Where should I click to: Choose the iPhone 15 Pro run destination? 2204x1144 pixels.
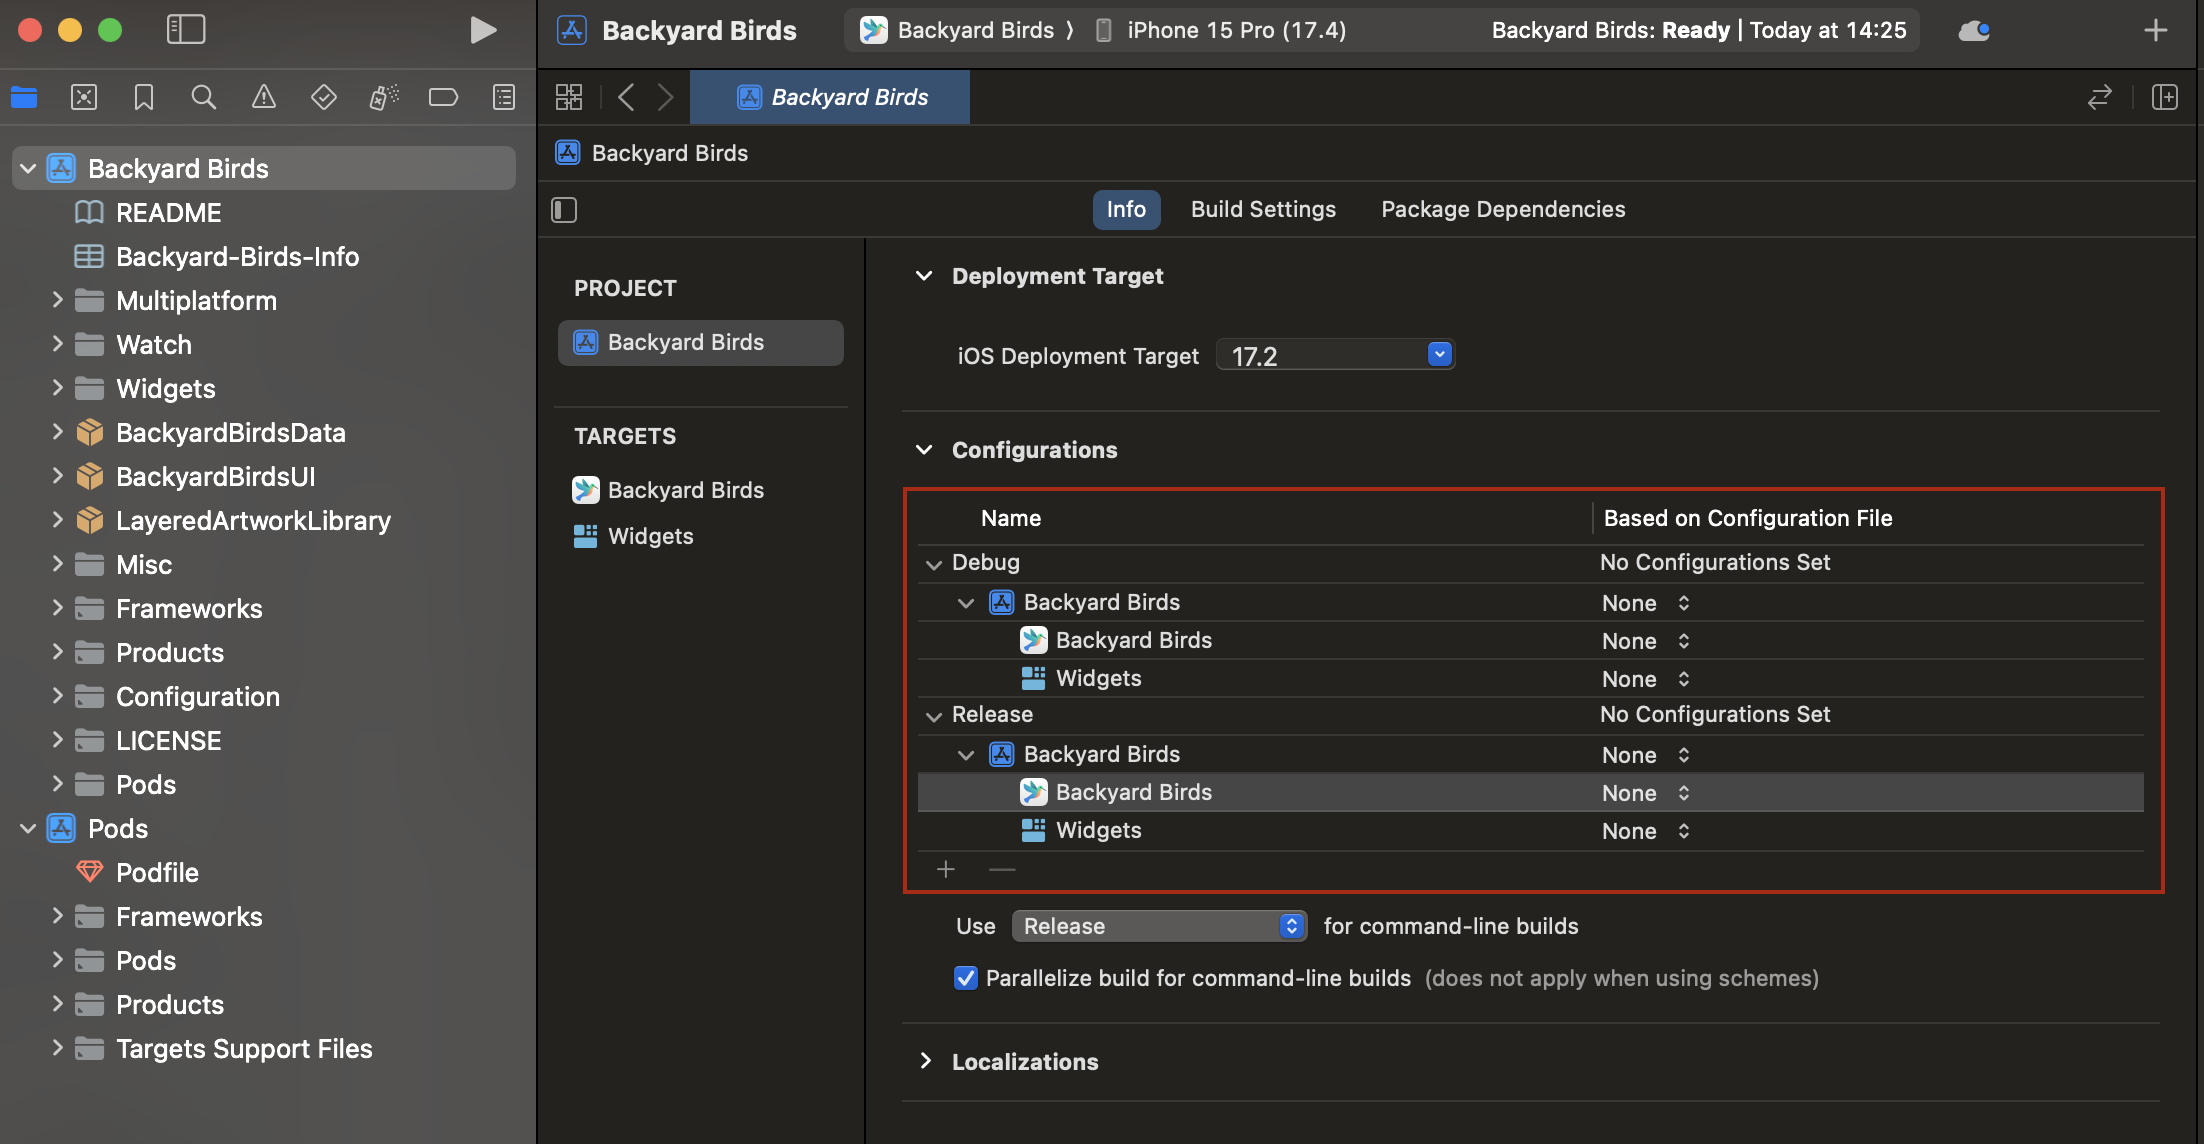(1221, 30)
